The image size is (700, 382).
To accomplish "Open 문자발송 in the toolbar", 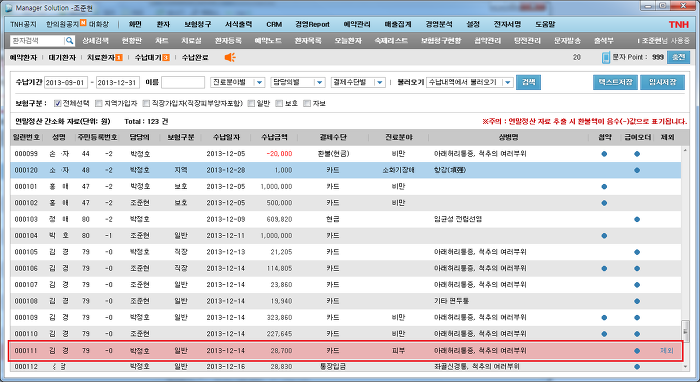I will coord(567,41).
